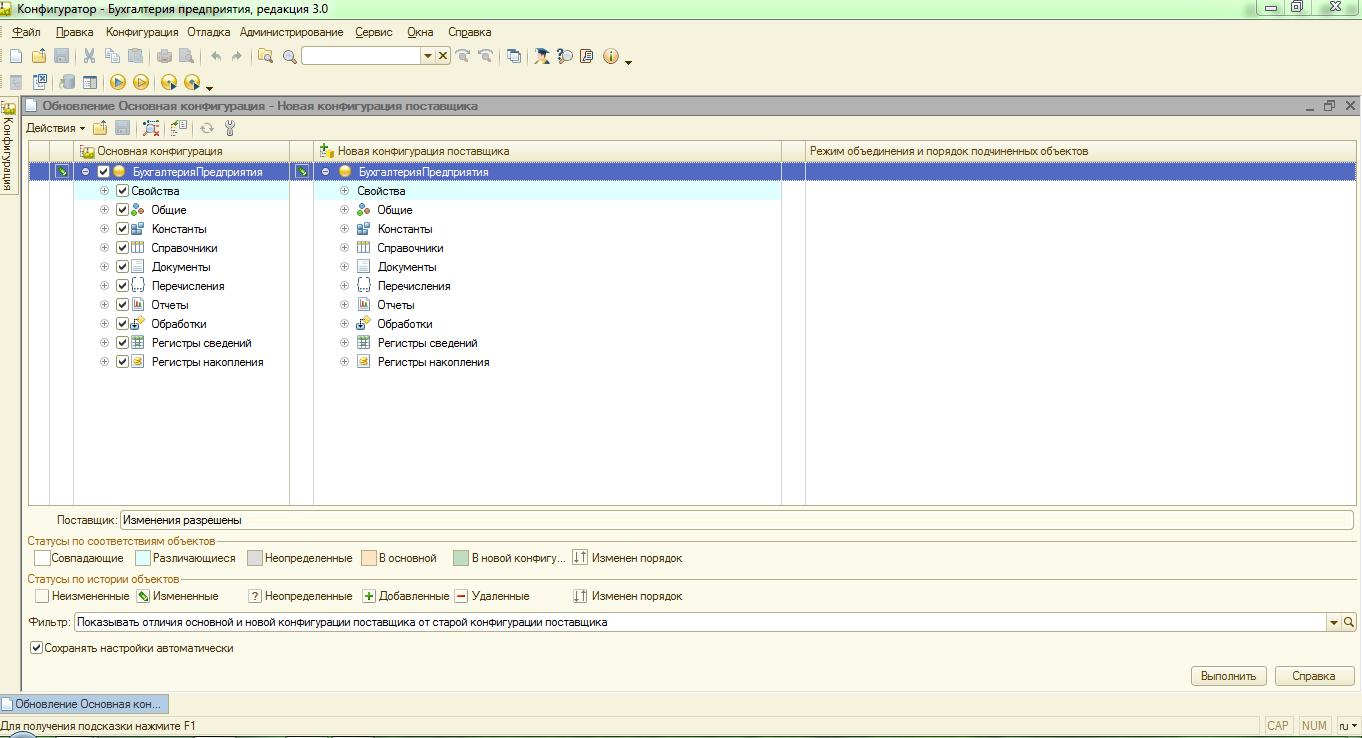The height and width of the screenshot is (738, 1362).
Task: Collapse БухгалтерияПредприятия in Новая конфигурация поставщика
Action: click(326, 172)
